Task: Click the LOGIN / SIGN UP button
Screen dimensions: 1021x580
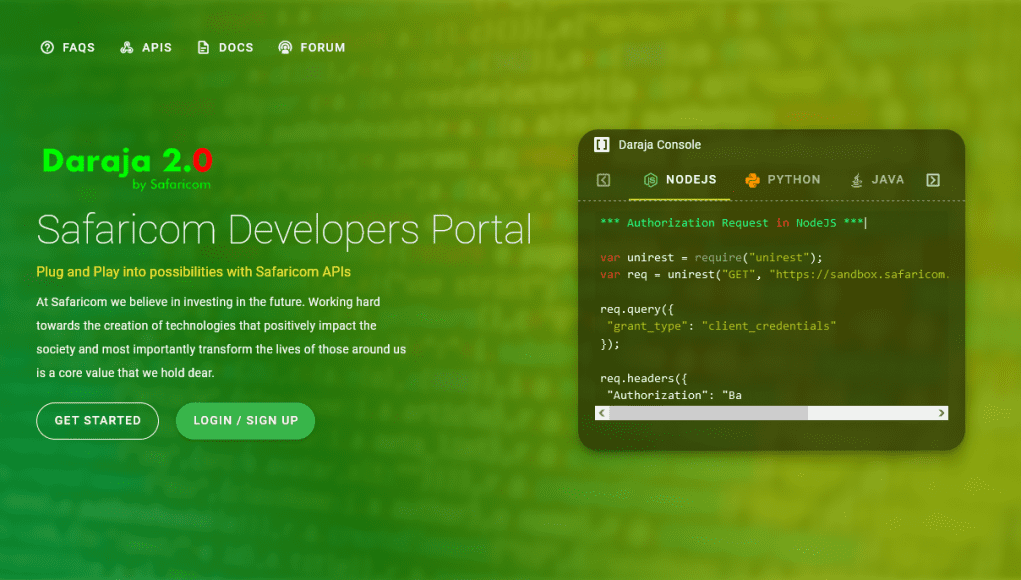Action: click(x=245, y=421)
